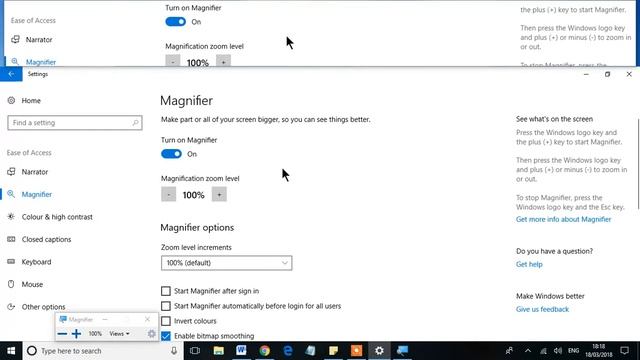
Task: Click the Narrator sidebar icon in the Settings window
Action: pos(11,172)
